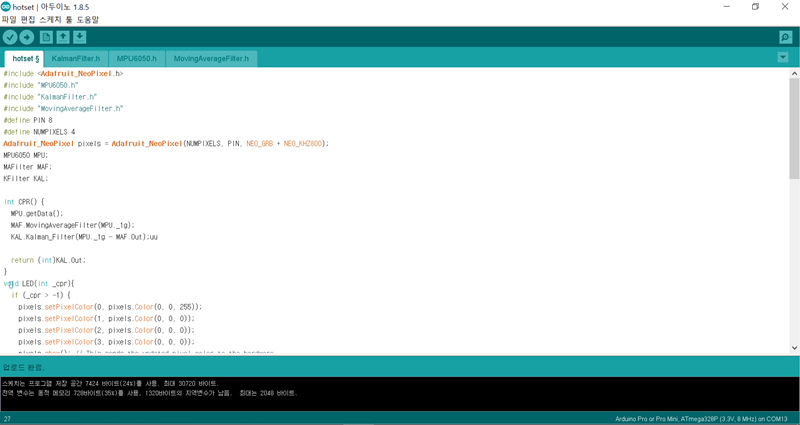Switch to the MovingAverageFilter.h tab
The height and width of the screenshot is (425, 800).
[x=211, y=59]
